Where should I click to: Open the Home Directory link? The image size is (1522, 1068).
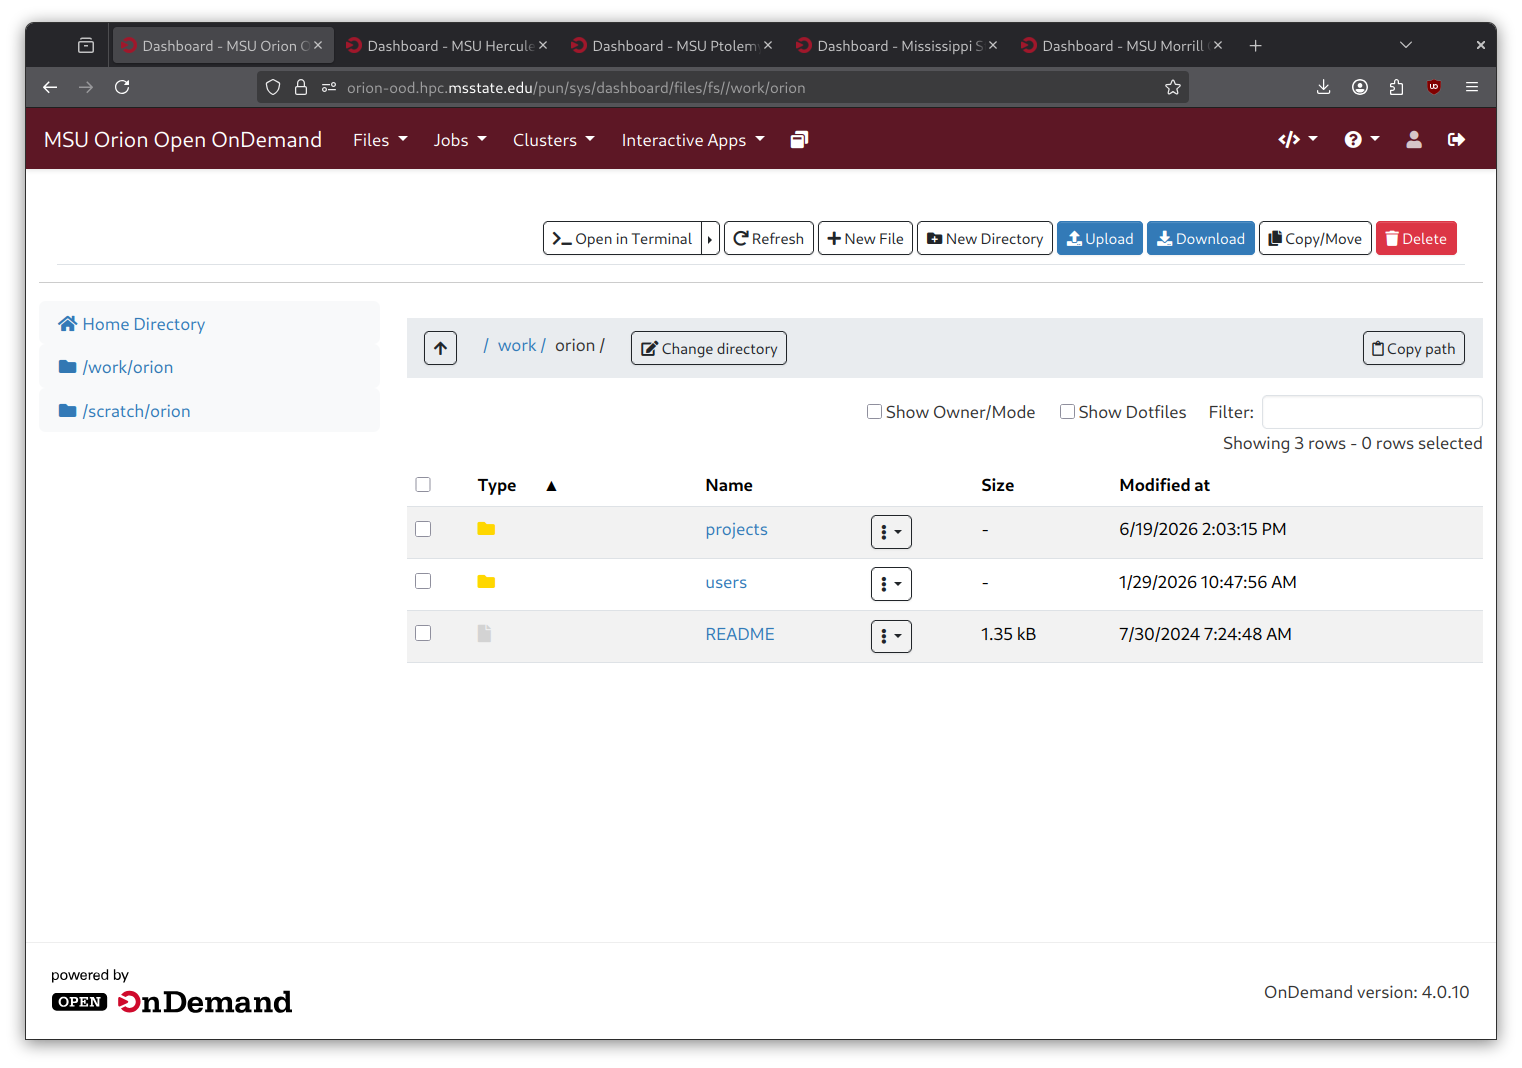[132, 324]
